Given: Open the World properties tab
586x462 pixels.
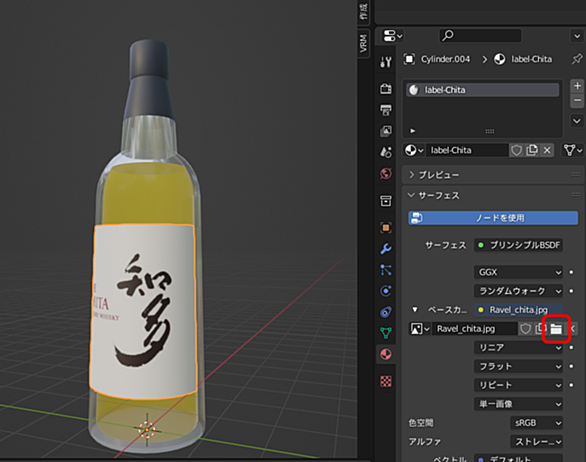Looking at the screenshot, I should coord(386,173).
